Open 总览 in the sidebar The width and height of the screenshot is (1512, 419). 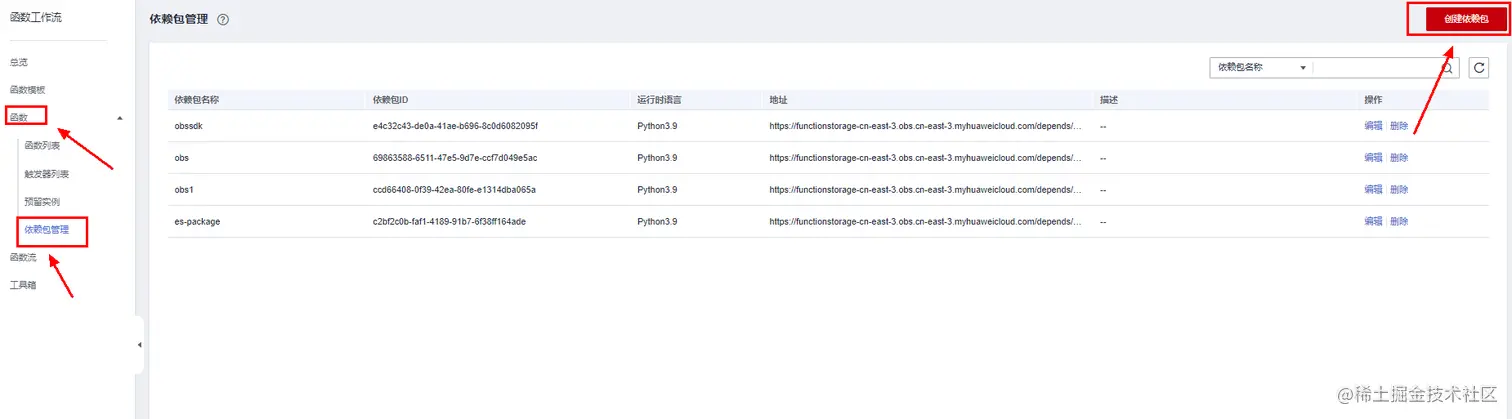19,62
